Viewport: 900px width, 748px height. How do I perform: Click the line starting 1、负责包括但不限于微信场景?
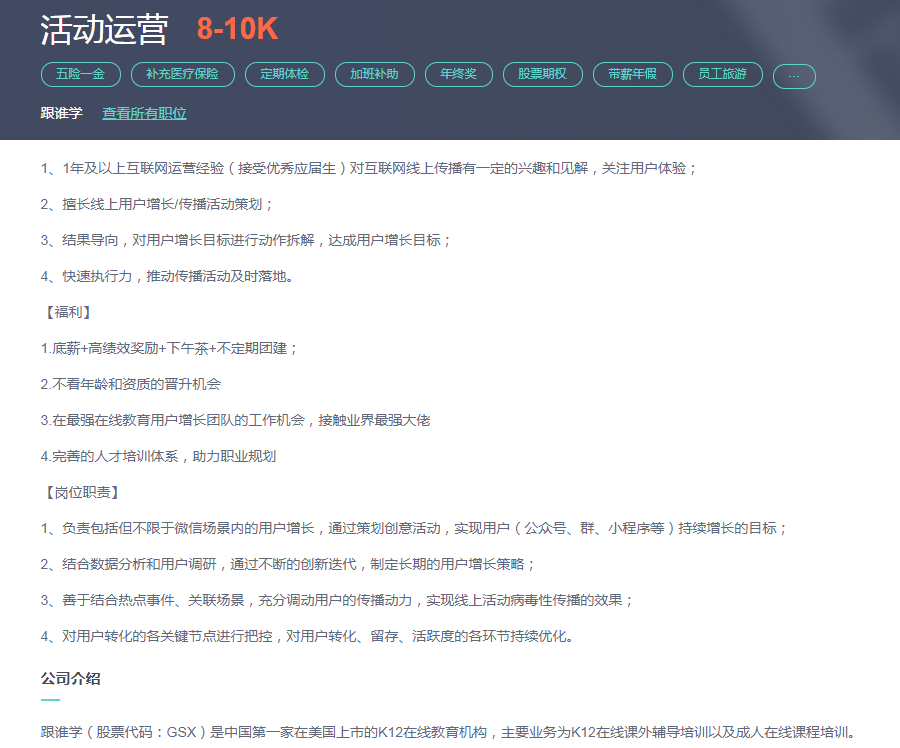click(x=413, y=528)
